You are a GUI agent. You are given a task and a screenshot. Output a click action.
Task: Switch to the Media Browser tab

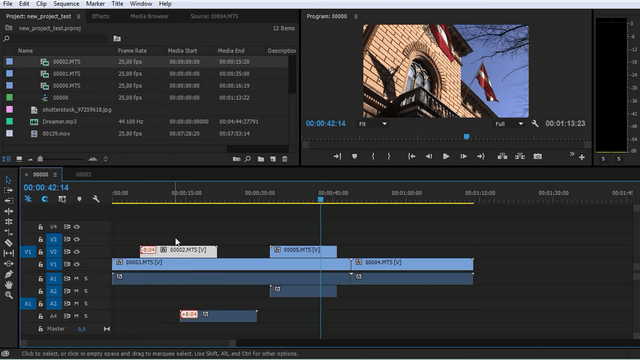pos(149,16)
